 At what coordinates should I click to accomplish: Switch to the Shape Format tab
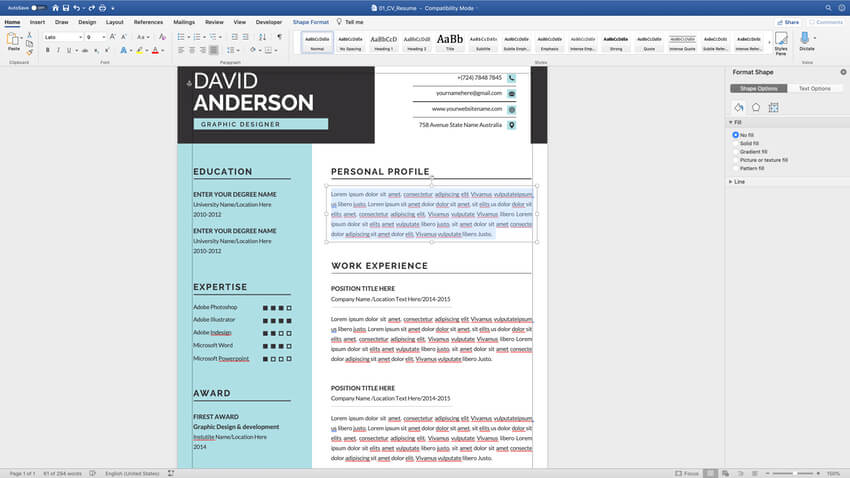tap(311, 22)
